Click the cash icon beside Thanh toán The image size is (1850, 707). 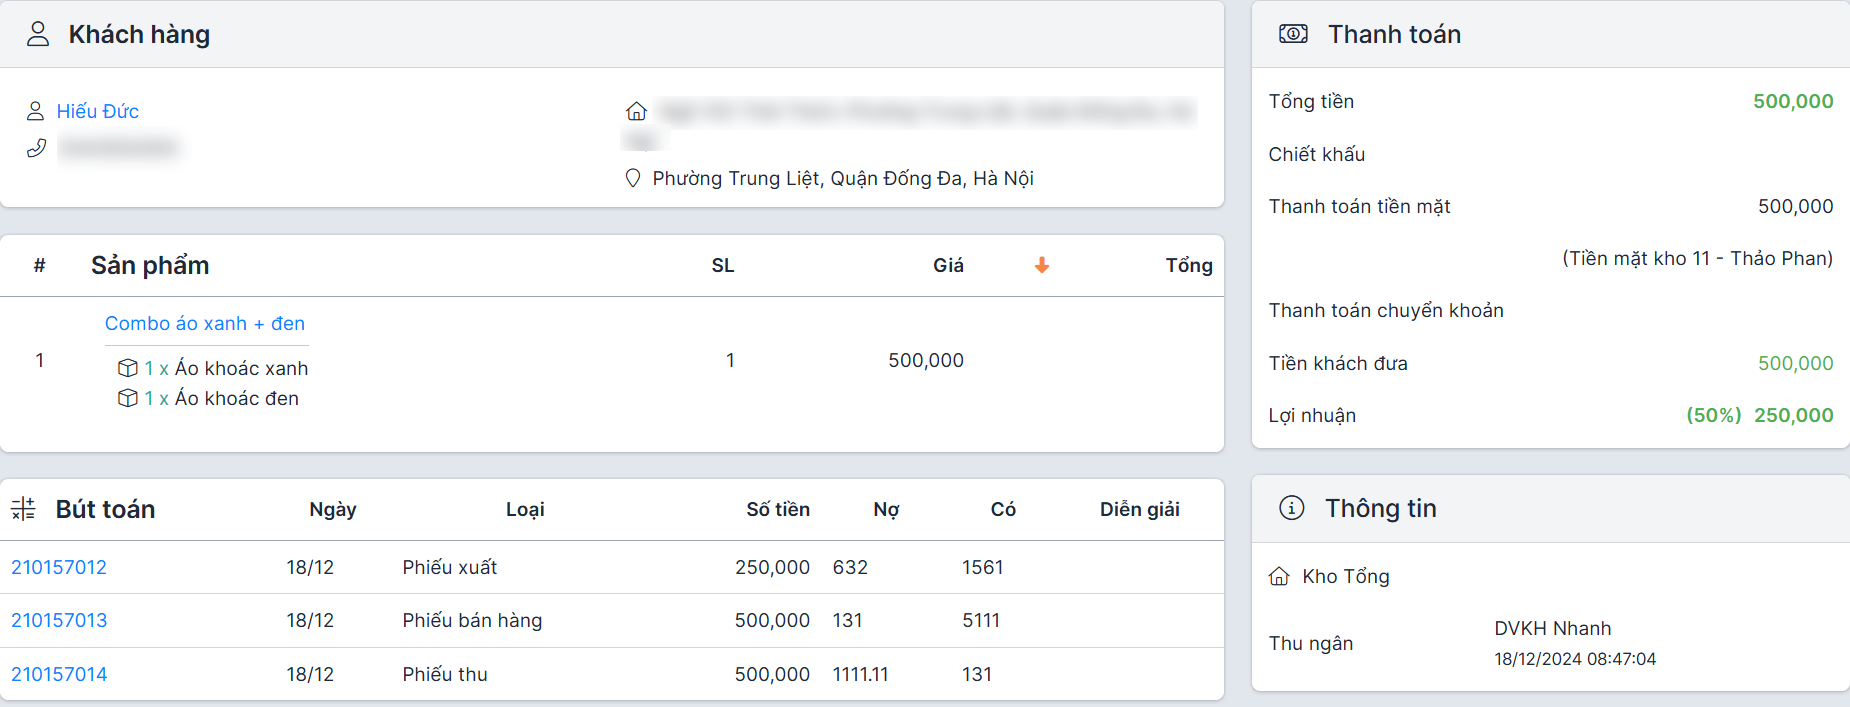tap(1293, 34)
